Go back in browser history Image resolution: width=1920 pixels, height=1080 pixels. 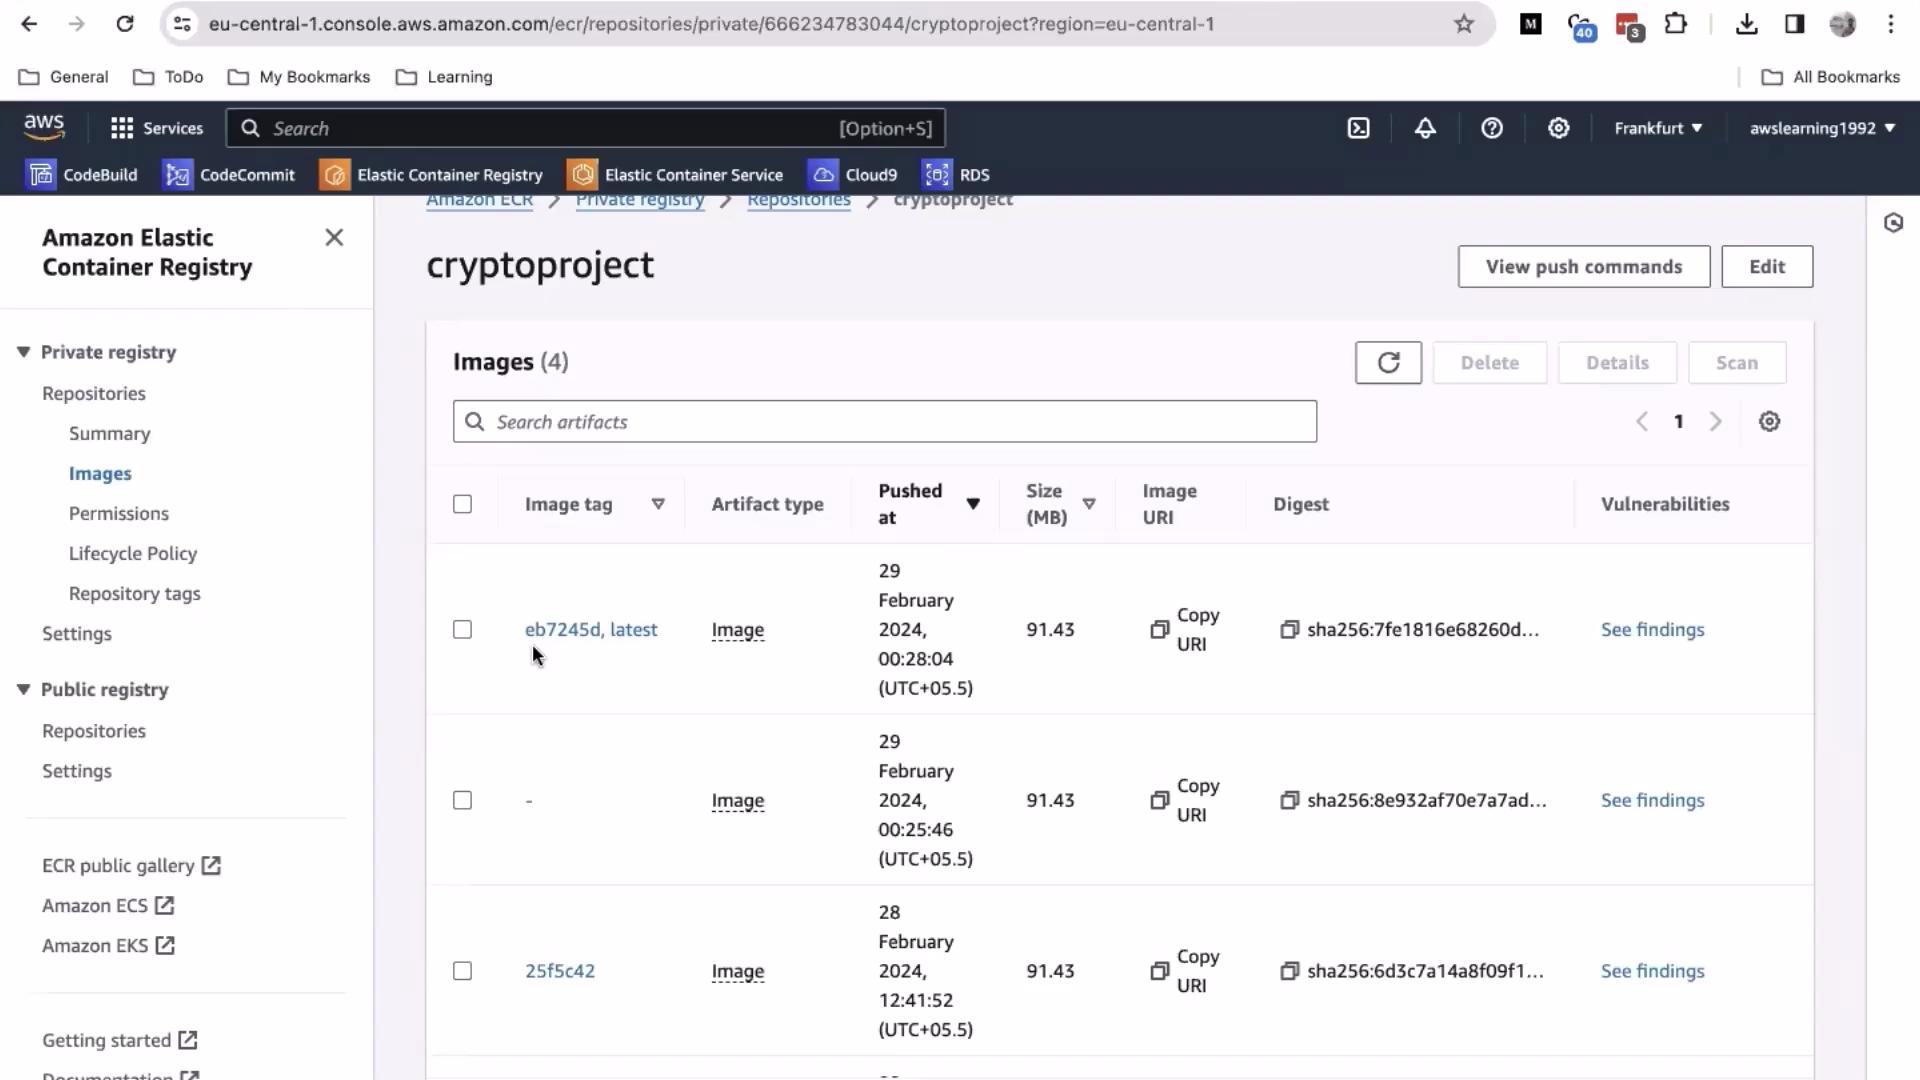point(29,24)
